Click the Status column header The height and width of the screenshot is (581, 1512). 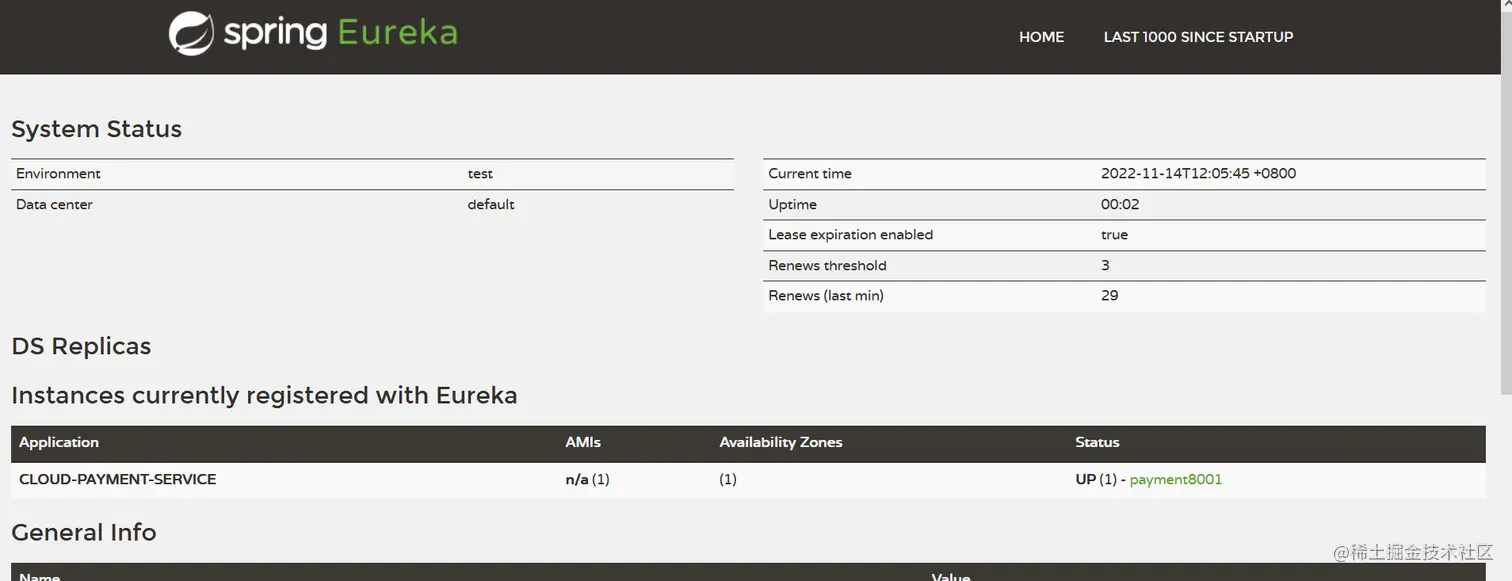pos(1097,442)
